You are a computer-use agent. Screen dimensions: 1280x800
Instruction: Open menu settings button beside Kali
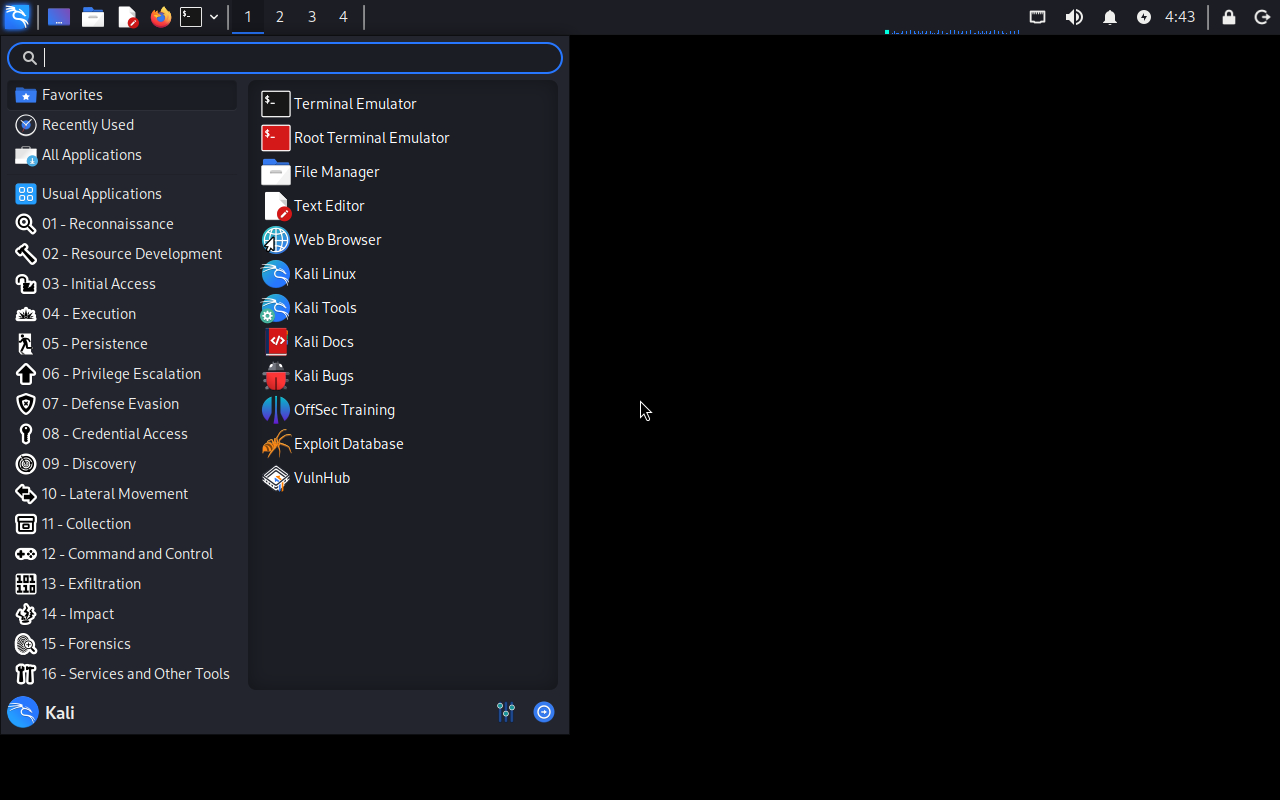click(x=506, y=712)
